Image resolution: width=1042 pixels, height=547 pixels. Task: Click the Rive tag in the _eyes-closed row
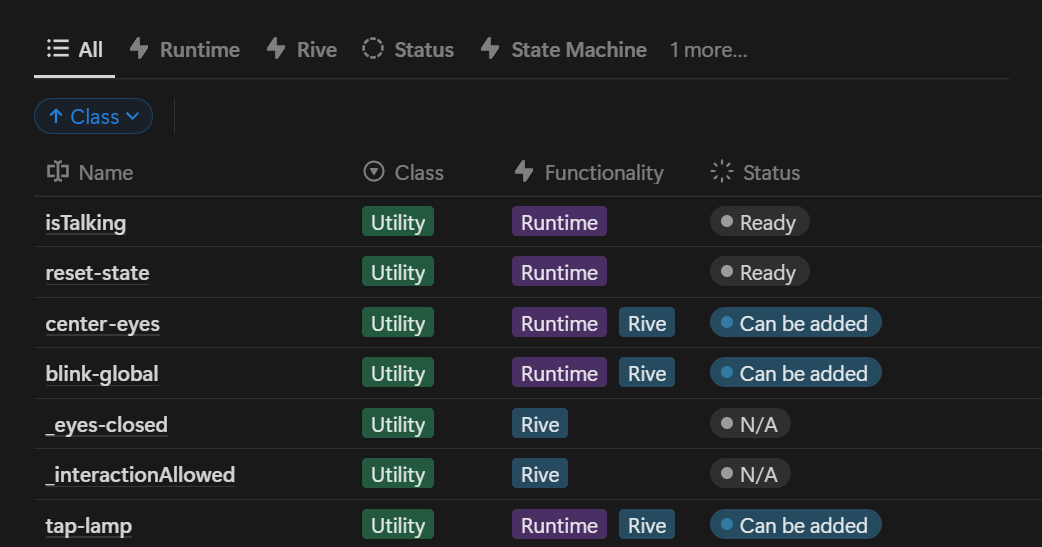click(540, 424)
